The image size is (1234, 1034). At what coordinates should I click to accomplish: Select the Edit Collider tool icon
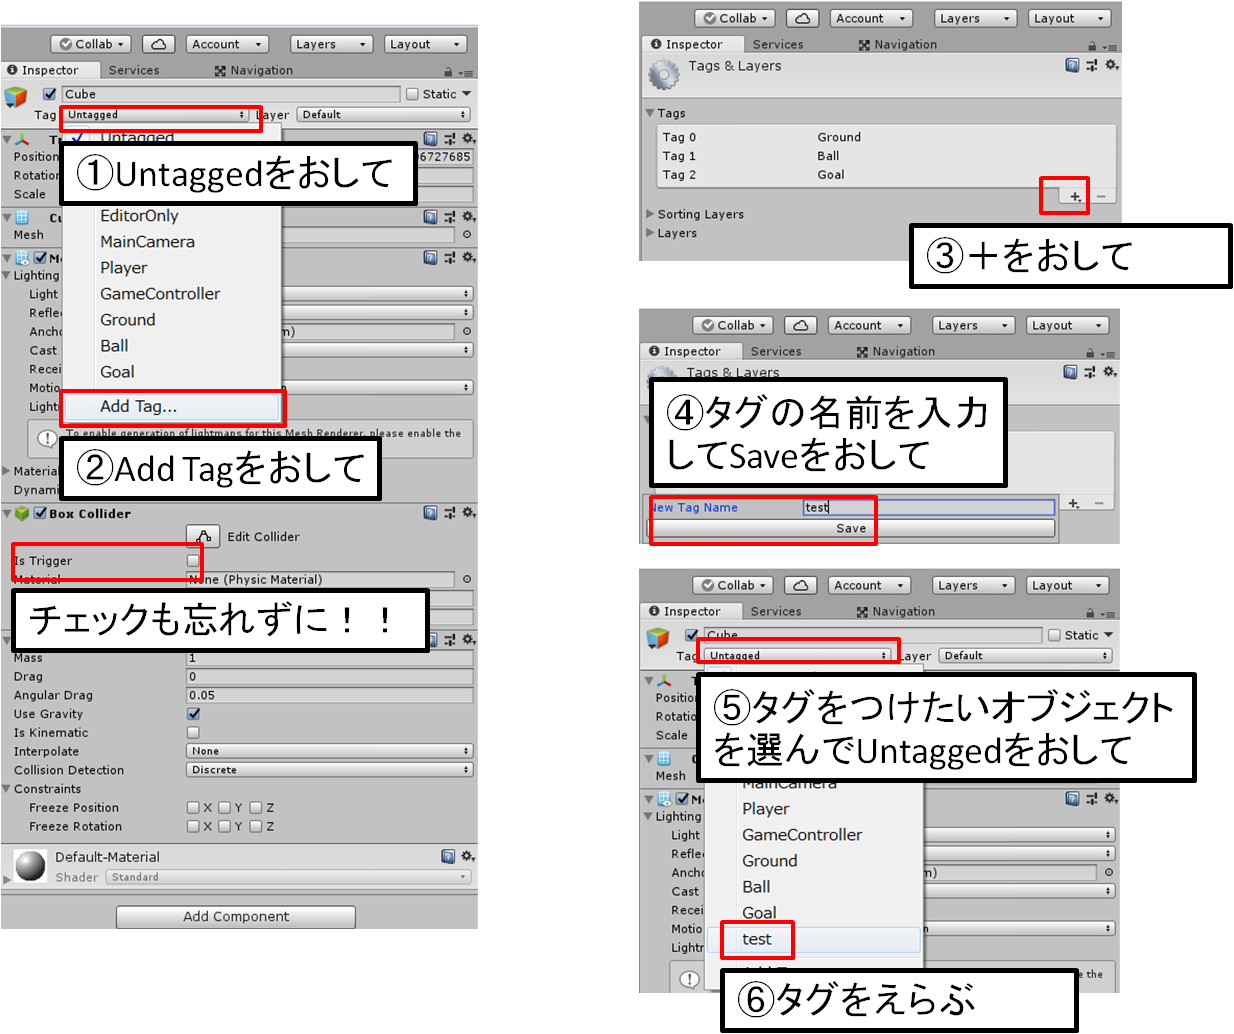(203, 536)
